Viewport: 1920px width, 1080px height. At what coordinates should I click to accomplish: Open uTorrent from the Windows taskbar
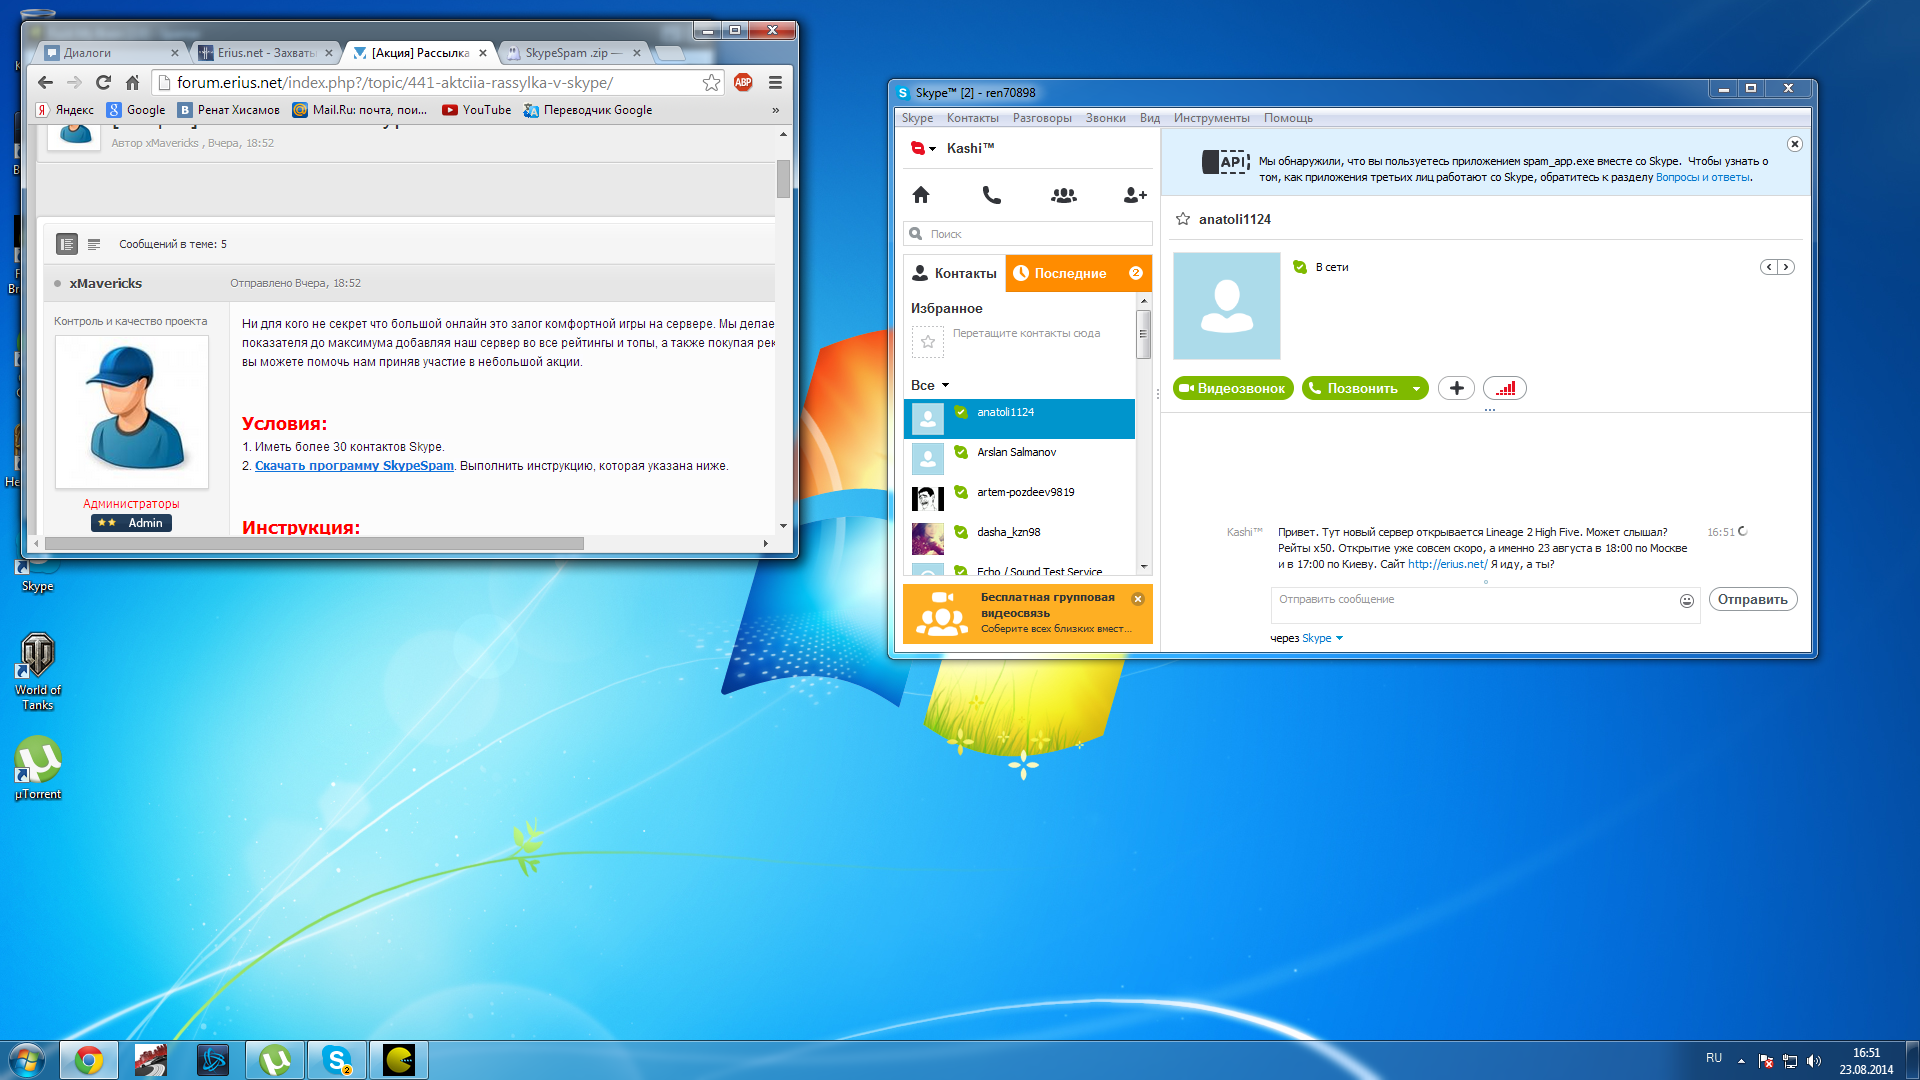tap(275, 1060)
